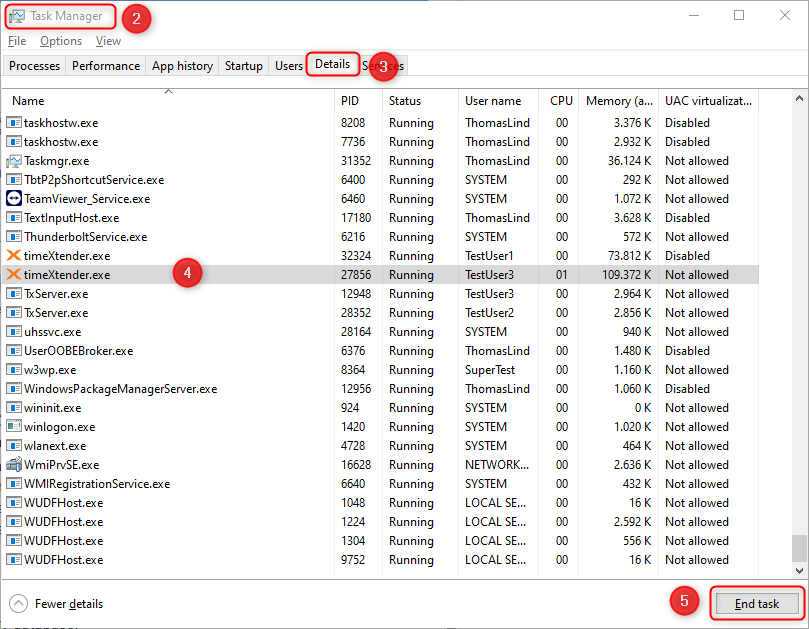Click the memory value 36.124 K
Image resolution: width=809 pixels, height=629 pixels.
pyautogui.click(x=629, y=161)
